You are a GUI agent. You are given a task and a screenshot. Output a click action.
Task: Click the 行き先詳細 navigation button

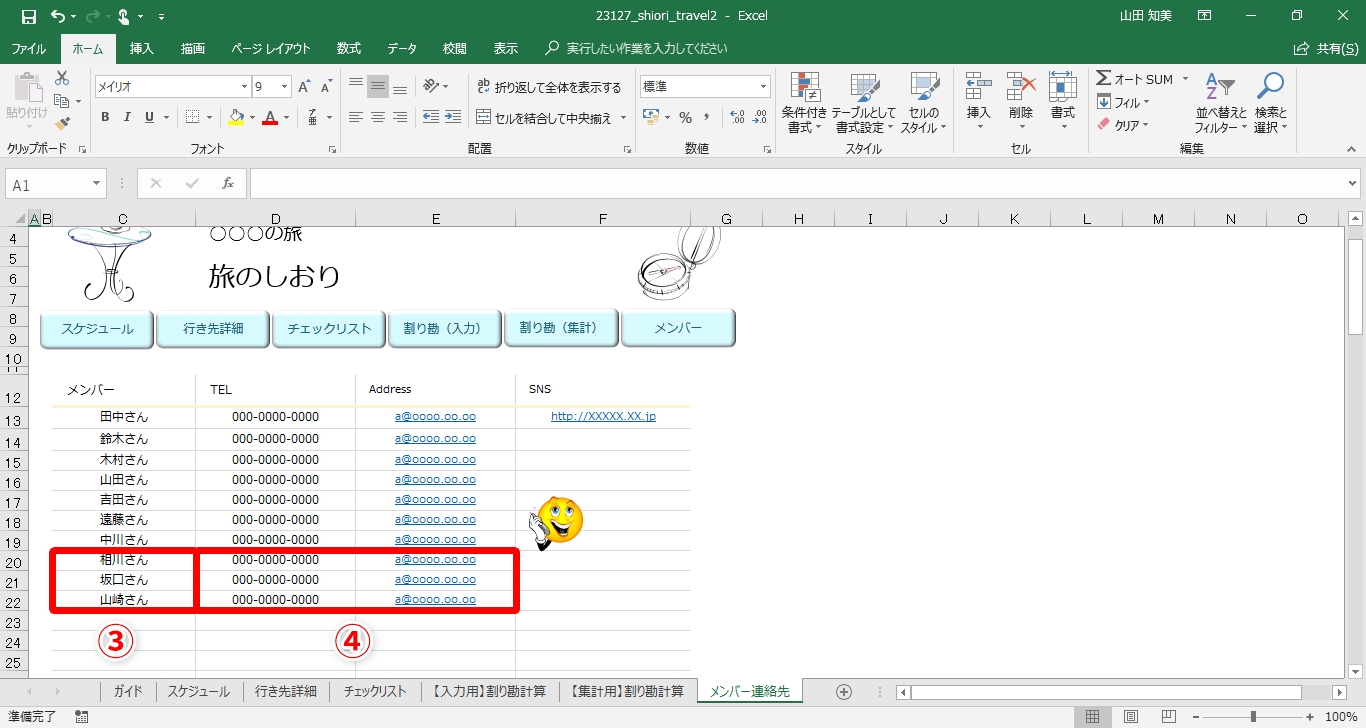click(213, 328)
